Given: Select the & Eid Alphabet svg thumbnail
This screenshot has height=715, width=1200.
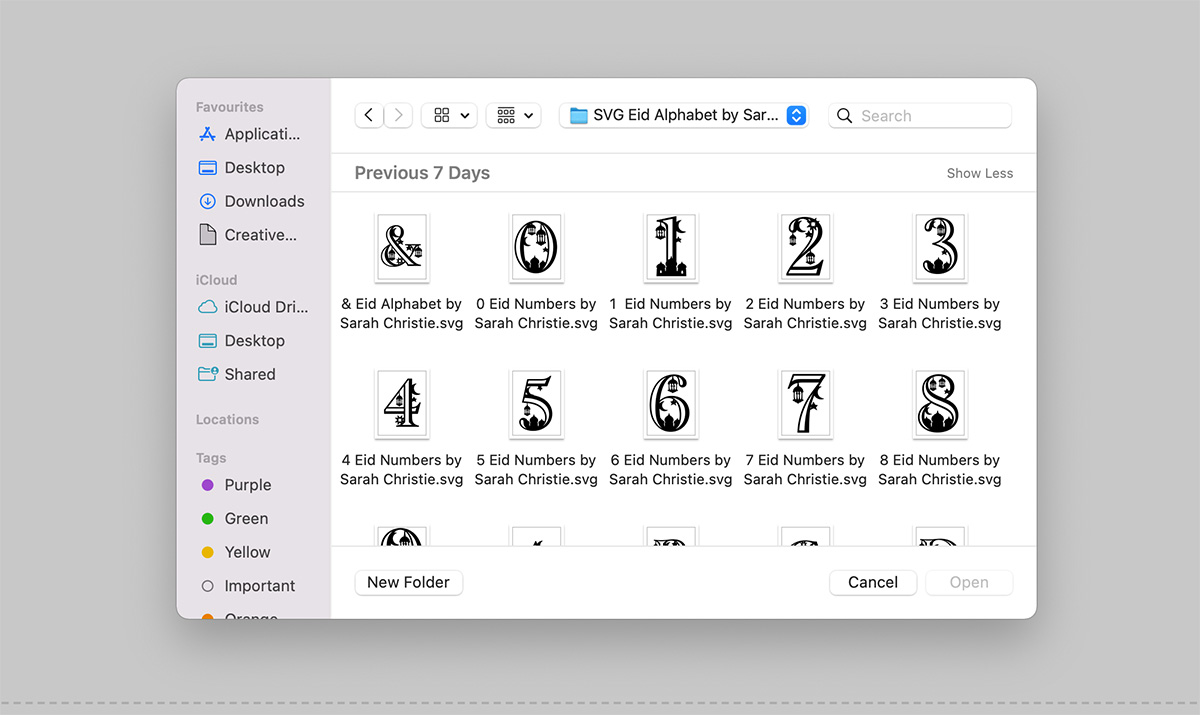Looking at the screenshot, I should pos(401,246).
